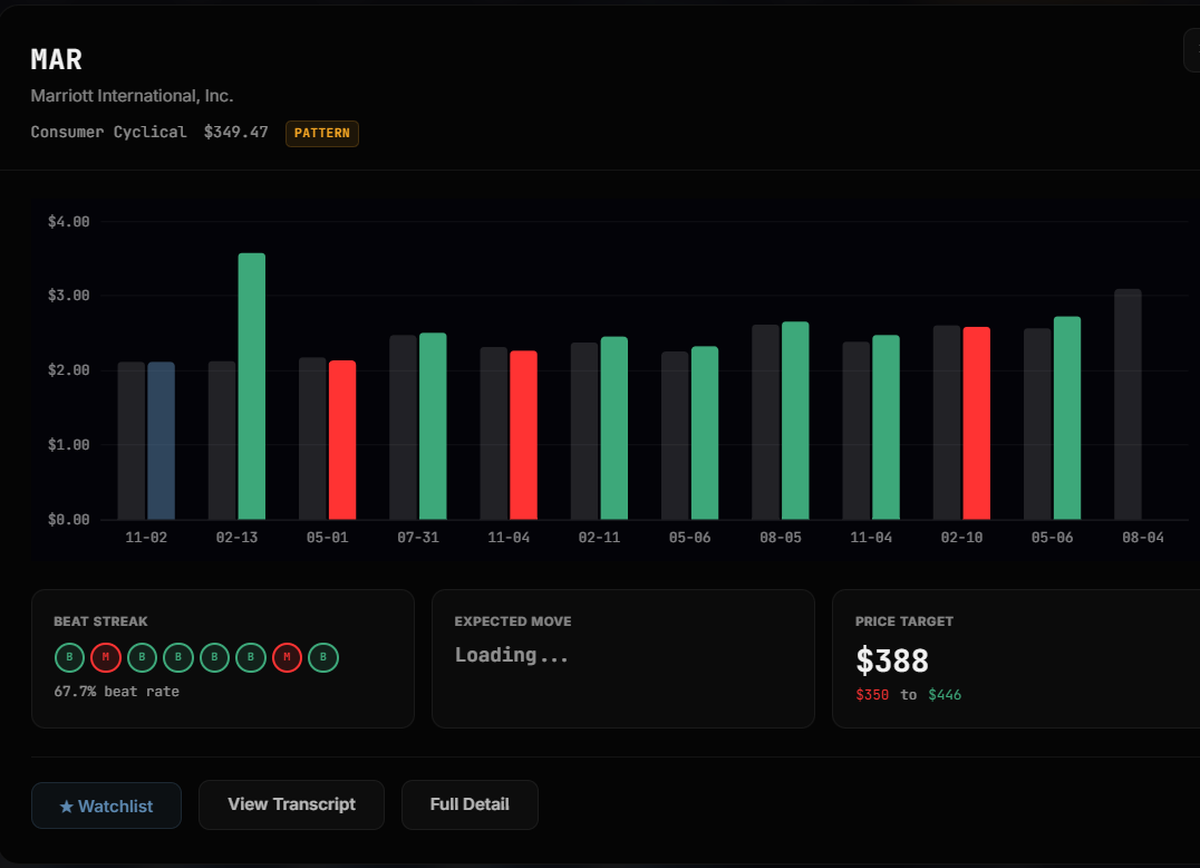Click the PRICE TARGET heading
The height and width of the screenshot is (868, 1200).
point(904,621)
